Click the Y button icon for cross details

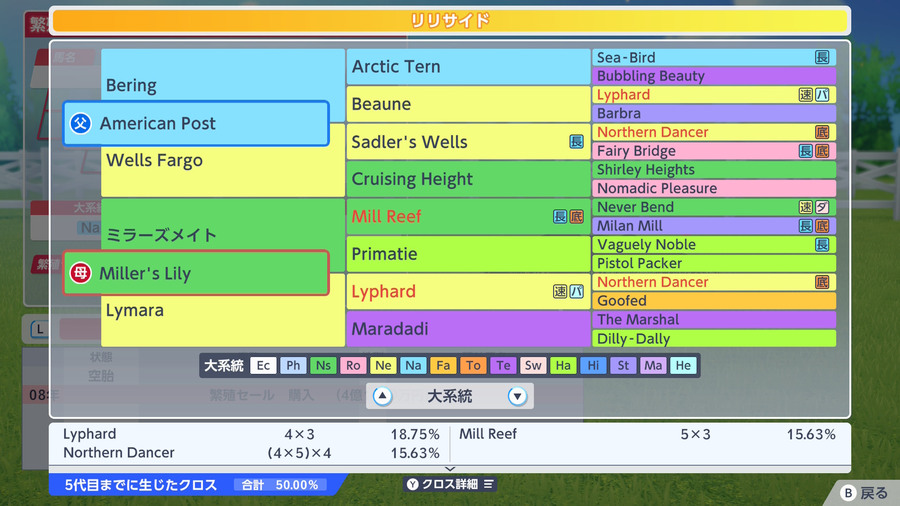(412, 484)
